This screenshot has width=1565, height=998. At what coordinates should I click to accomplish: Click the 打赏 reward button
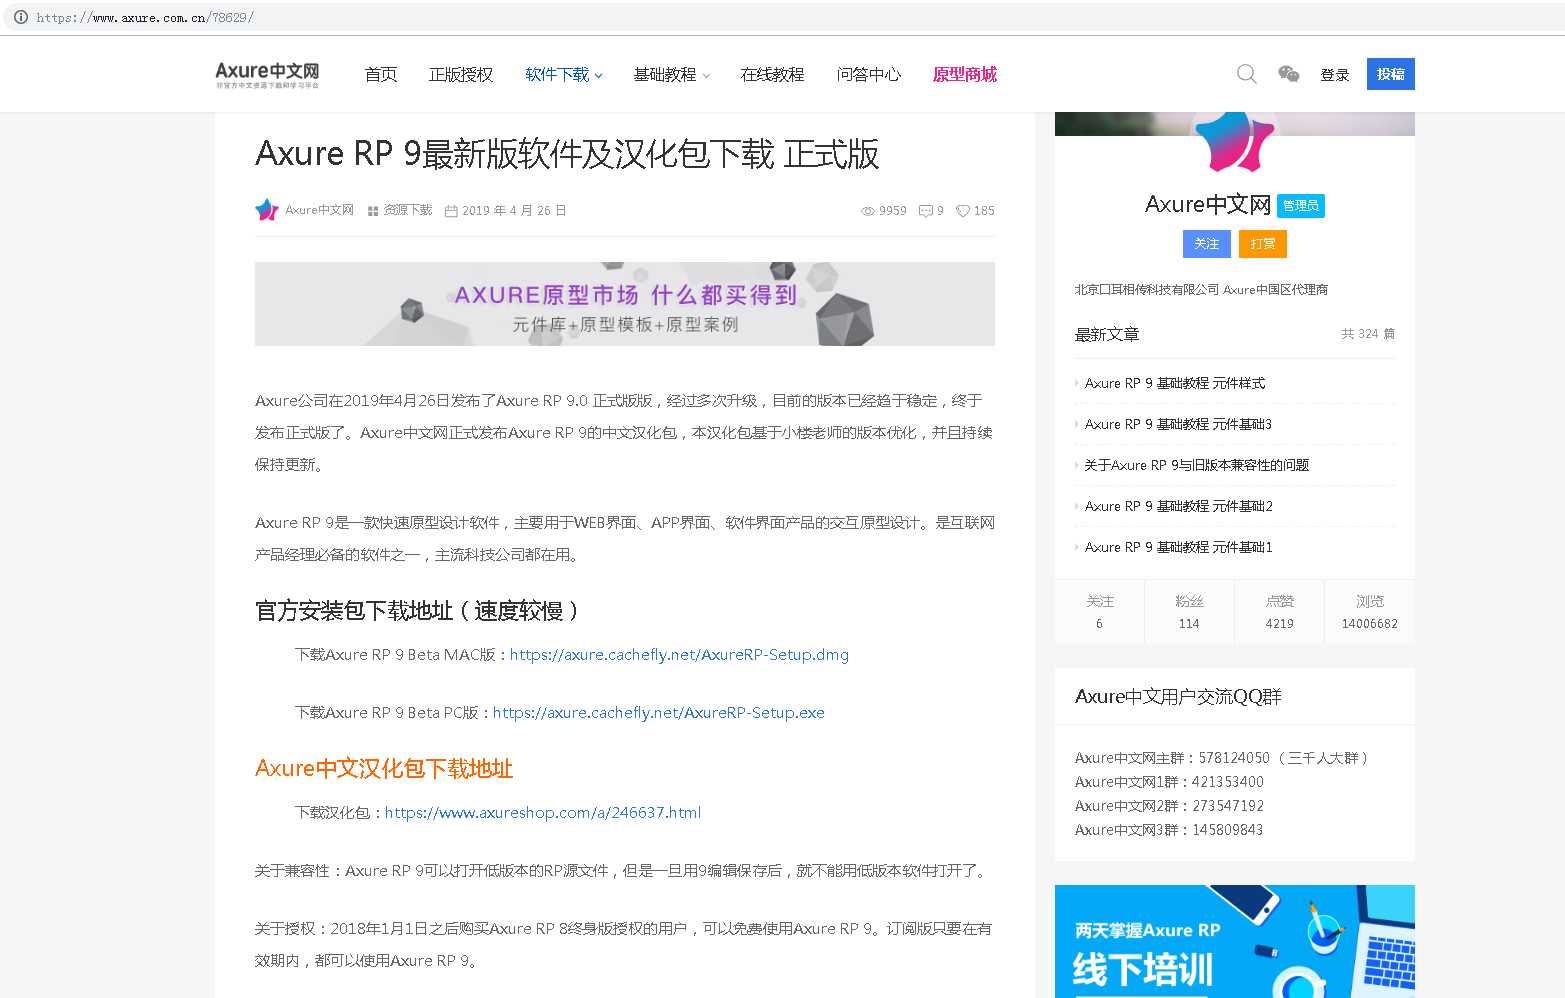coord(1263,244)
